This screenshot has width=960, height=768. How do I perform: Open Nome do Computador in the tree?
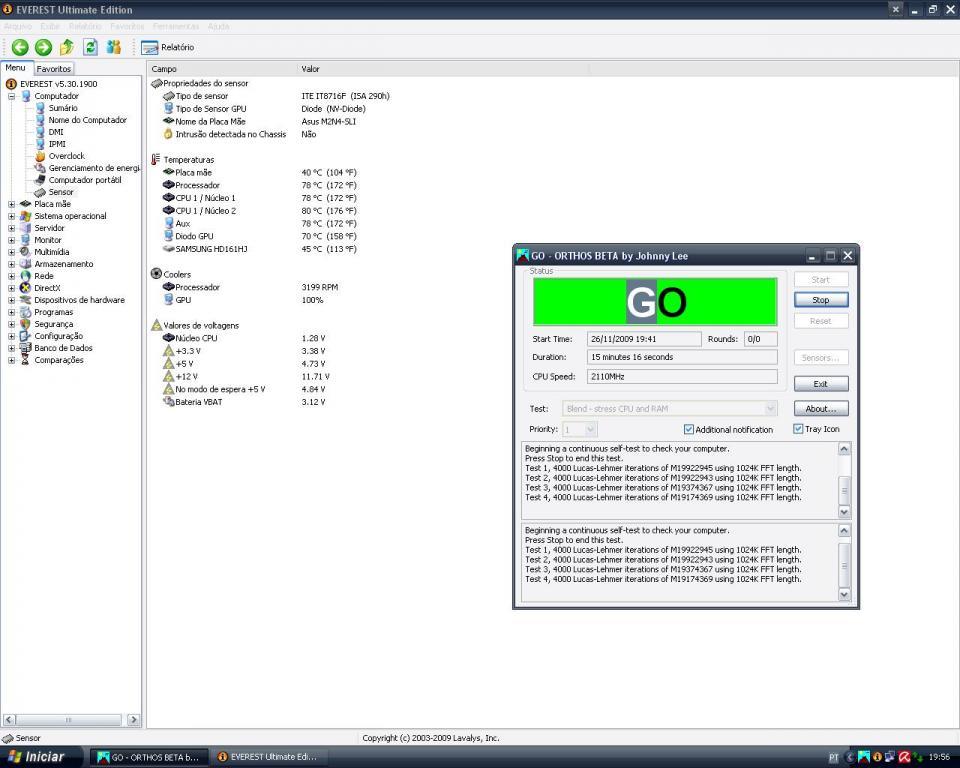coord(88,120)
